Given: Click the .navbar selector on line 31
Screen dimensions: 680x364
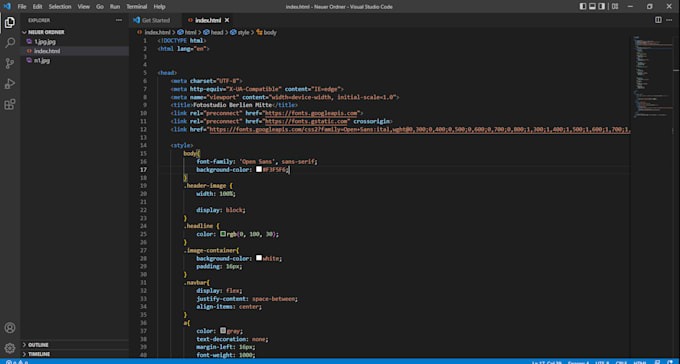Looking at the screenshot, I should coord(195,282).
